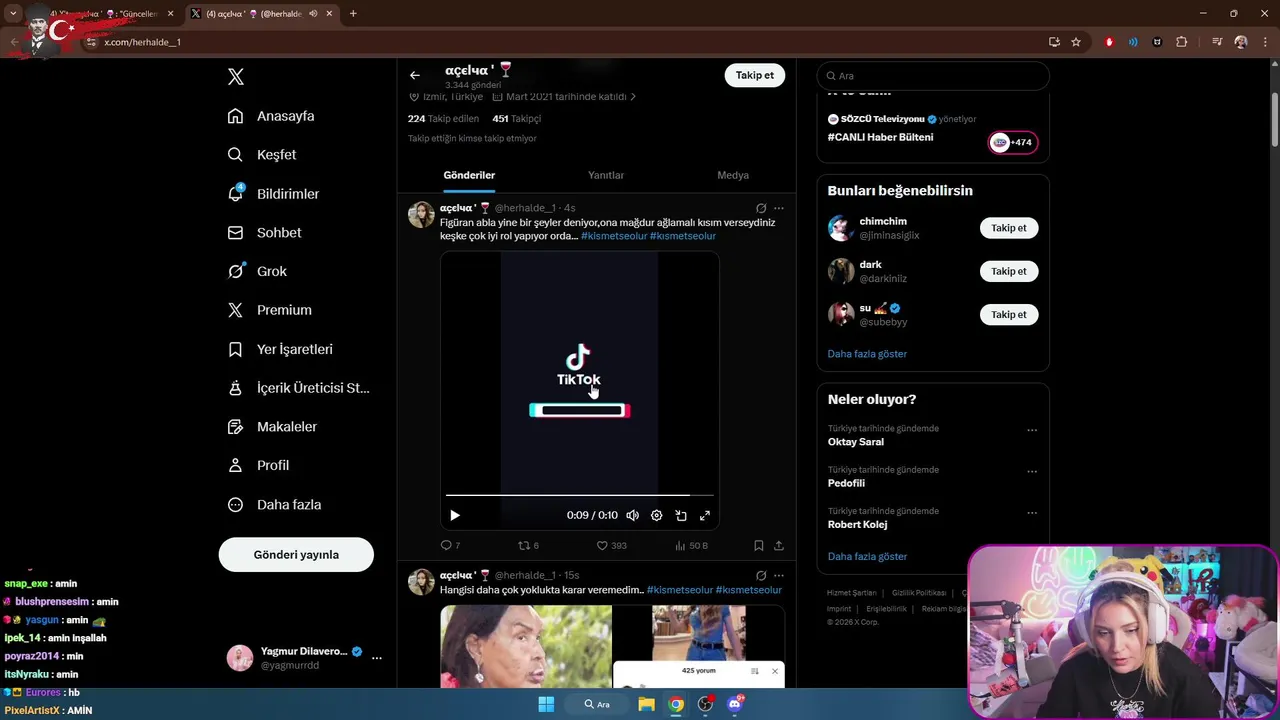This screenshot has width=1280, height=720.
Task: Open Oktay Saral trending topic
Action: (x=856, y=442)
